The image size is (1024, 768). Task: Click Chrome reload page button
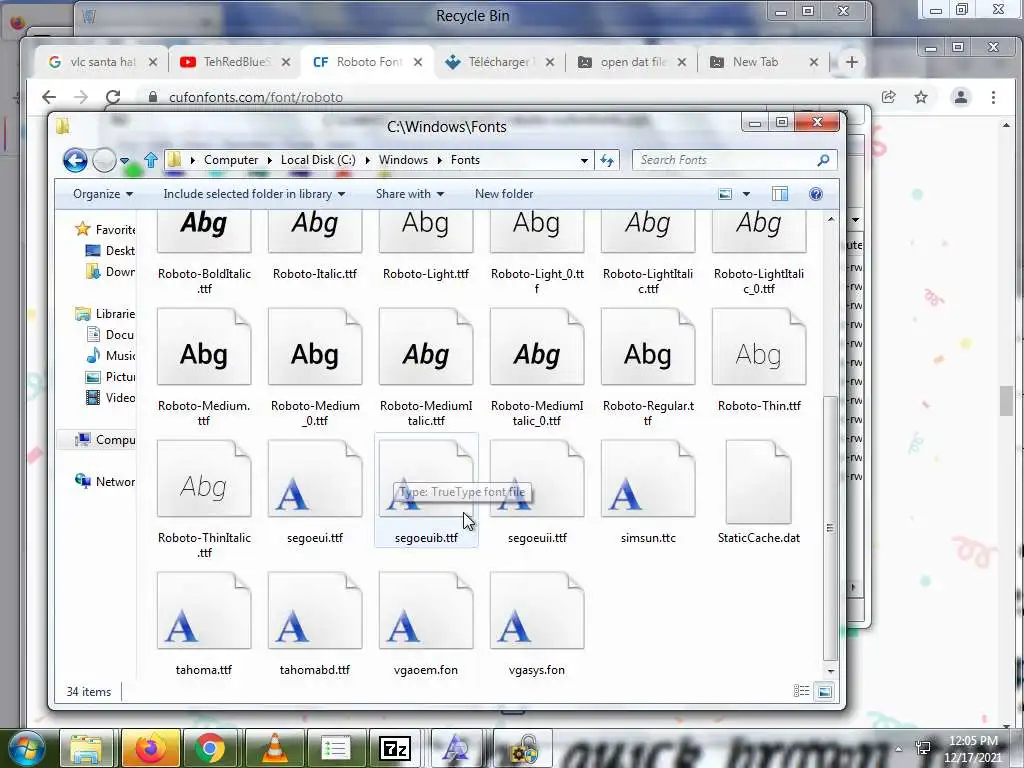click(x=113, y=97)
